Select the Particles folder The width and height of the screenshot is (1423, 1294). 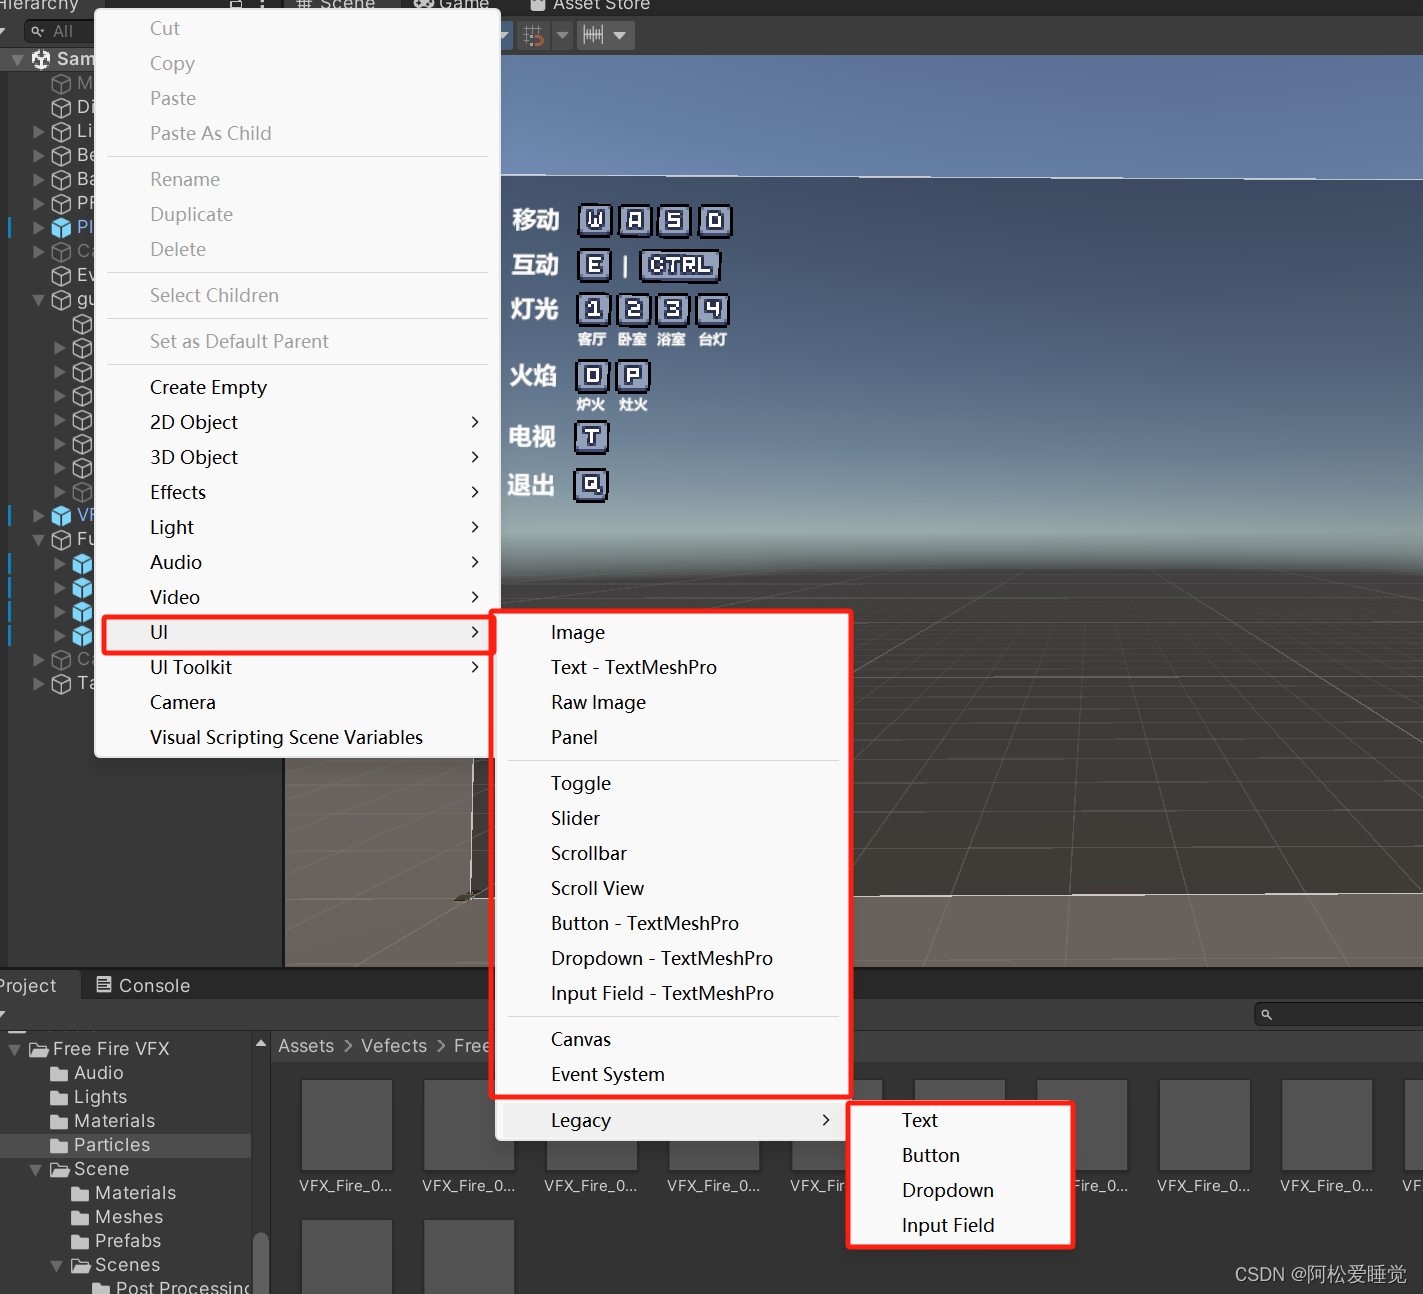point(125,1145)
